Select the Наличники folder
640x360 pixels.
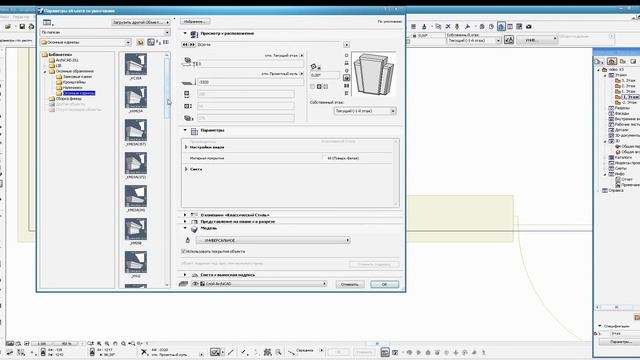tap(72, 87)
